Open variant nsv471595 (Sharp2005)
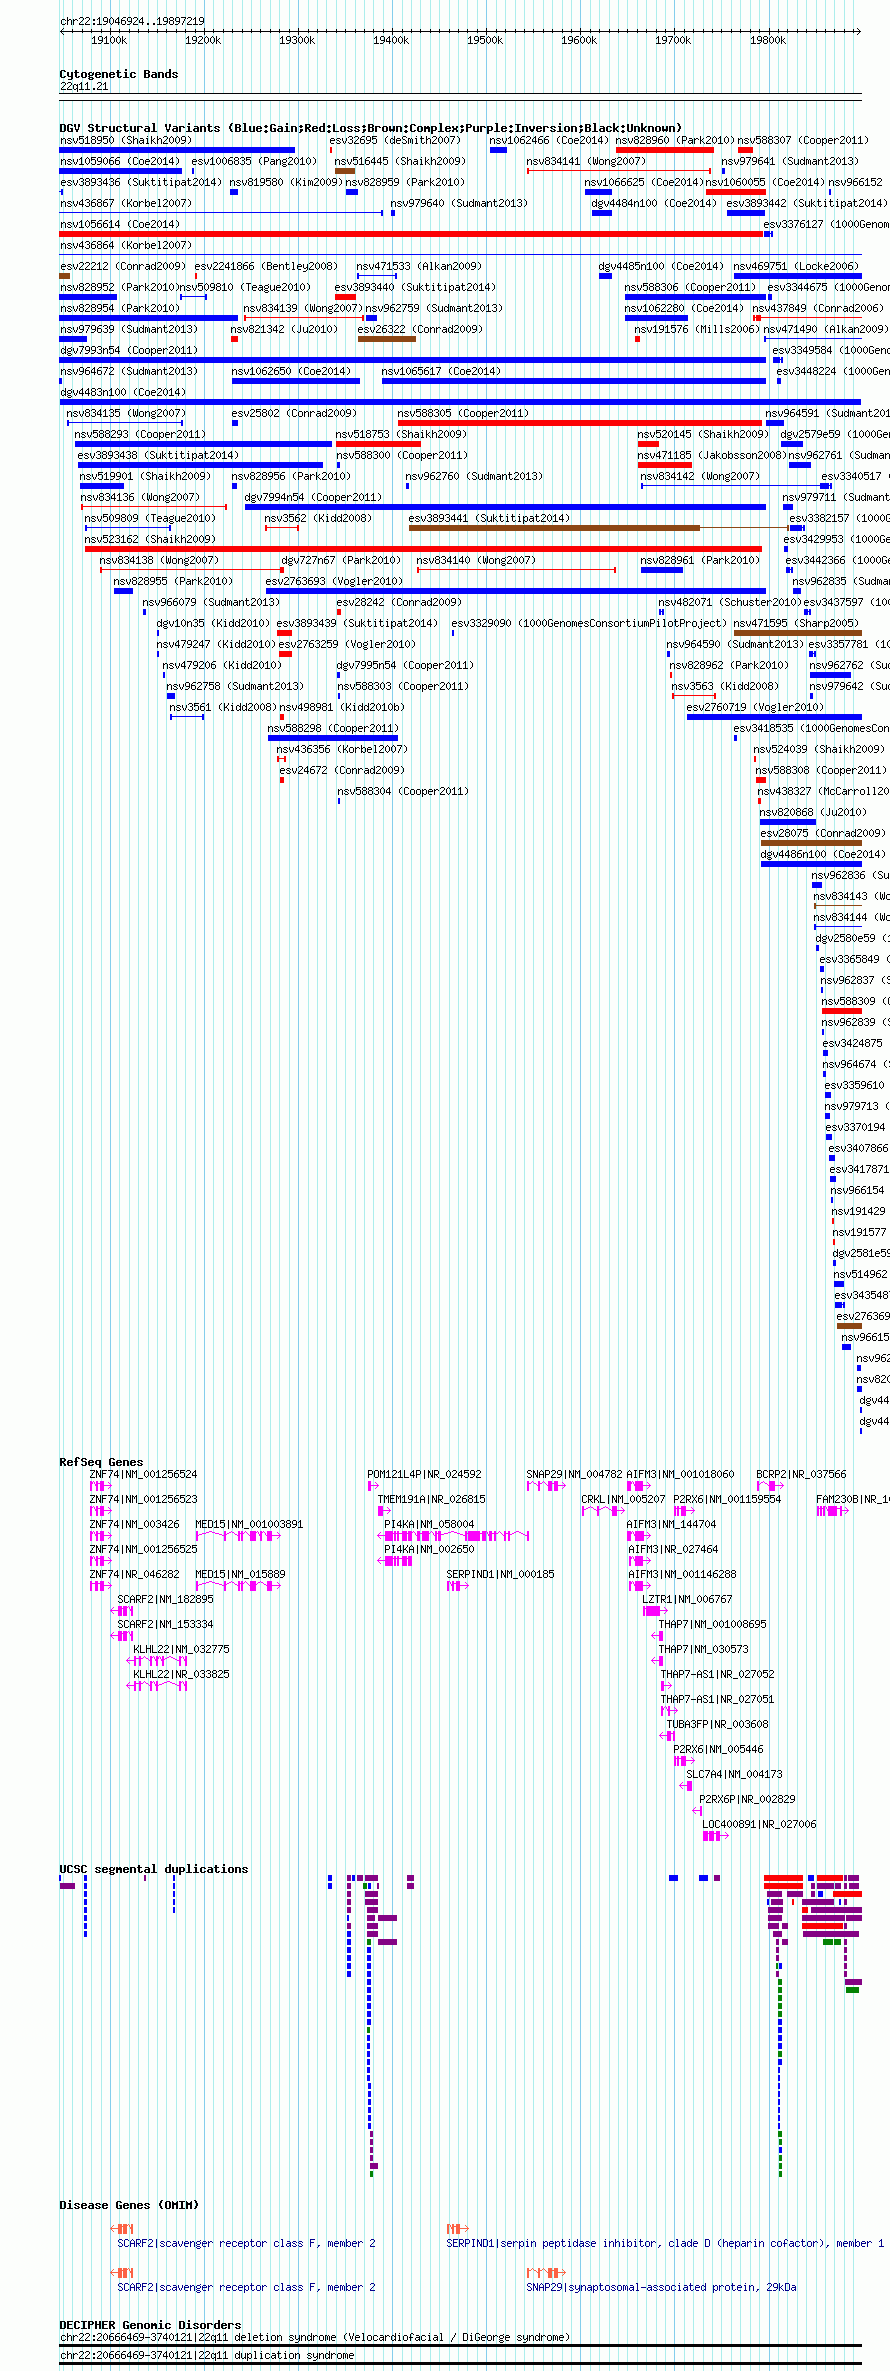Screen dimensions: 890x2371 pos(798,633)
